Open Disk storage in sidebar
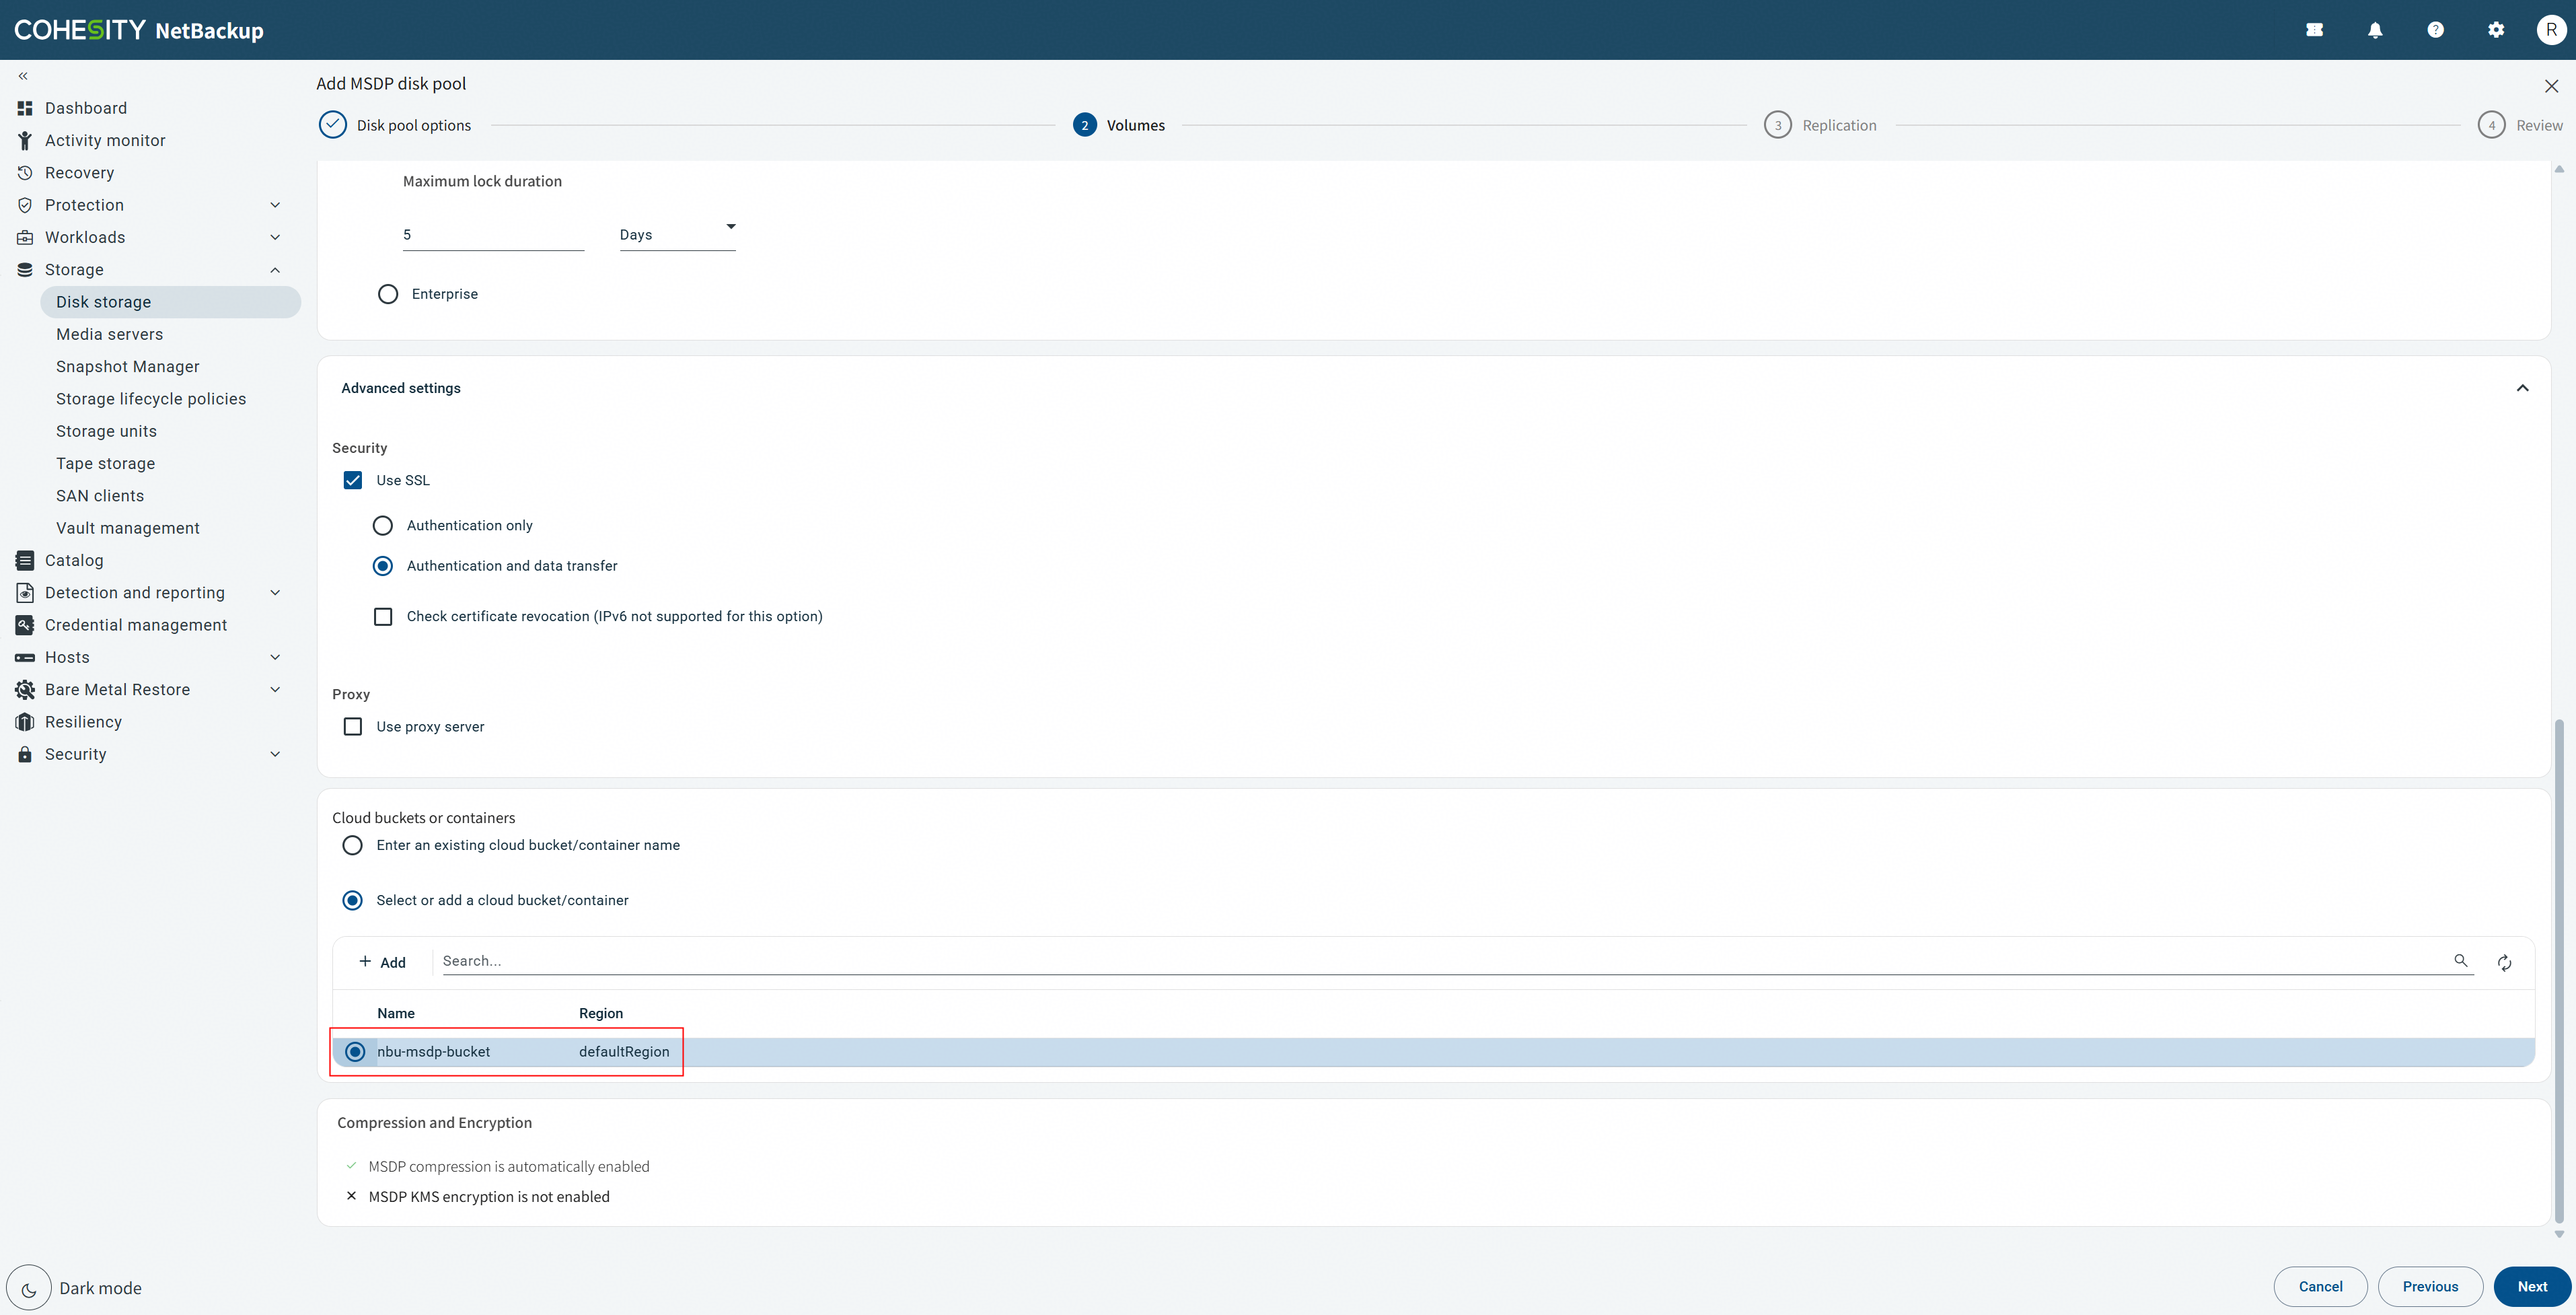The image size is (2576, 1315). 170,302
